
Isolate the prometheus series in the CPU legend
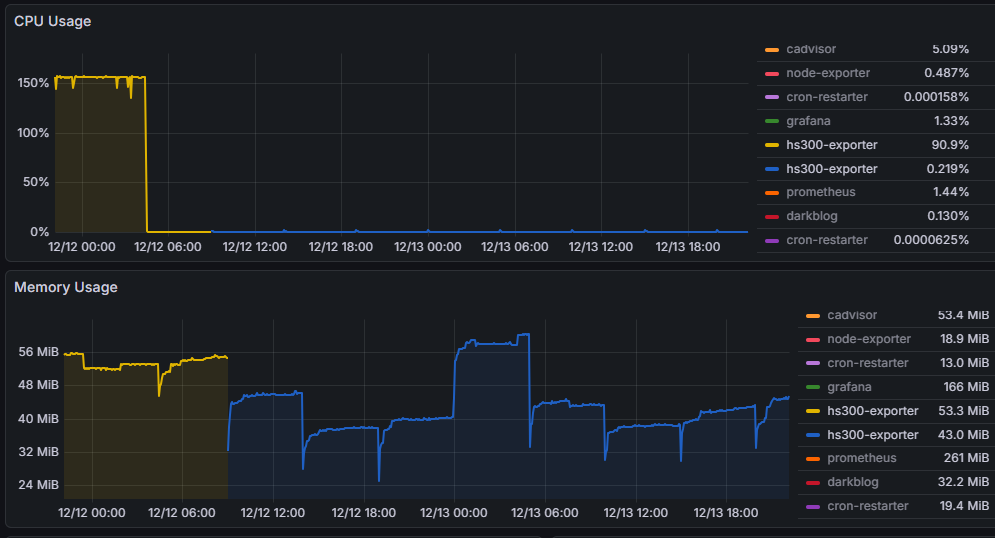point(821,192)
